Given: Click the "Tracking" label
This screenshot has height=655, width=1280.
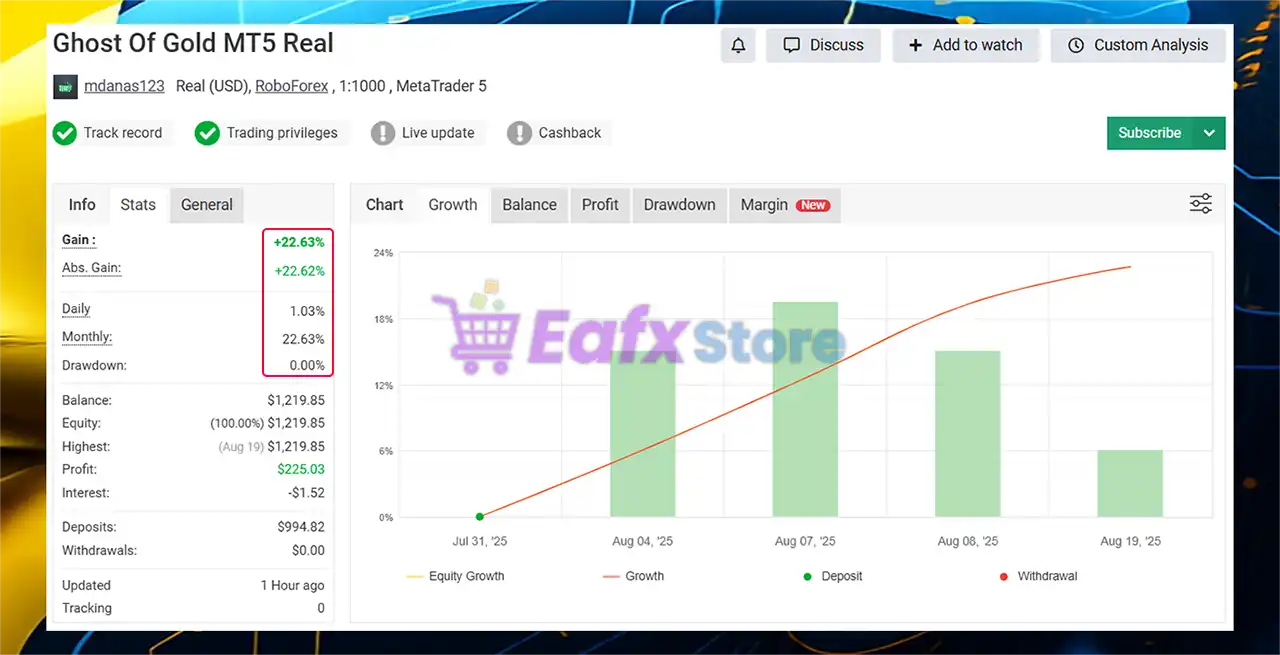Looking at the screenshot, I should (87, 608).
